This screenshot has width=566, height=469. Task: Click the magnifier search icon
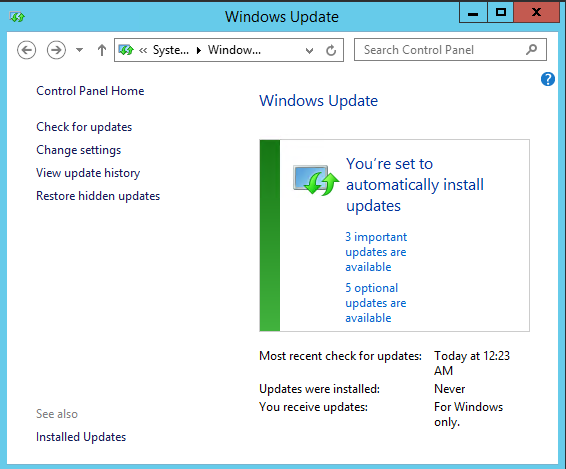coord(531,49)
